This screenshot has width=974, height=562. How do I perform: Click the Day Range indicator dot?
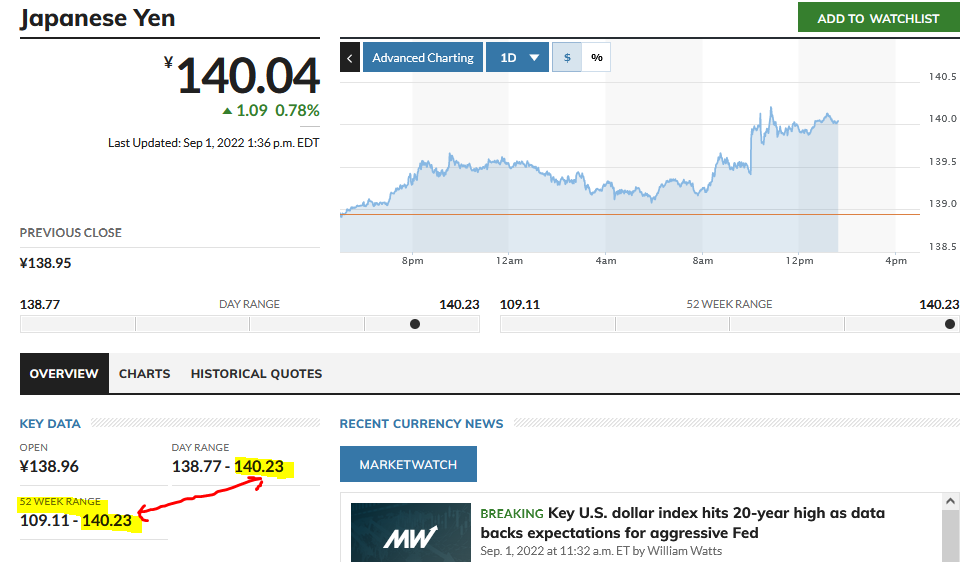[x=415, y=324]
